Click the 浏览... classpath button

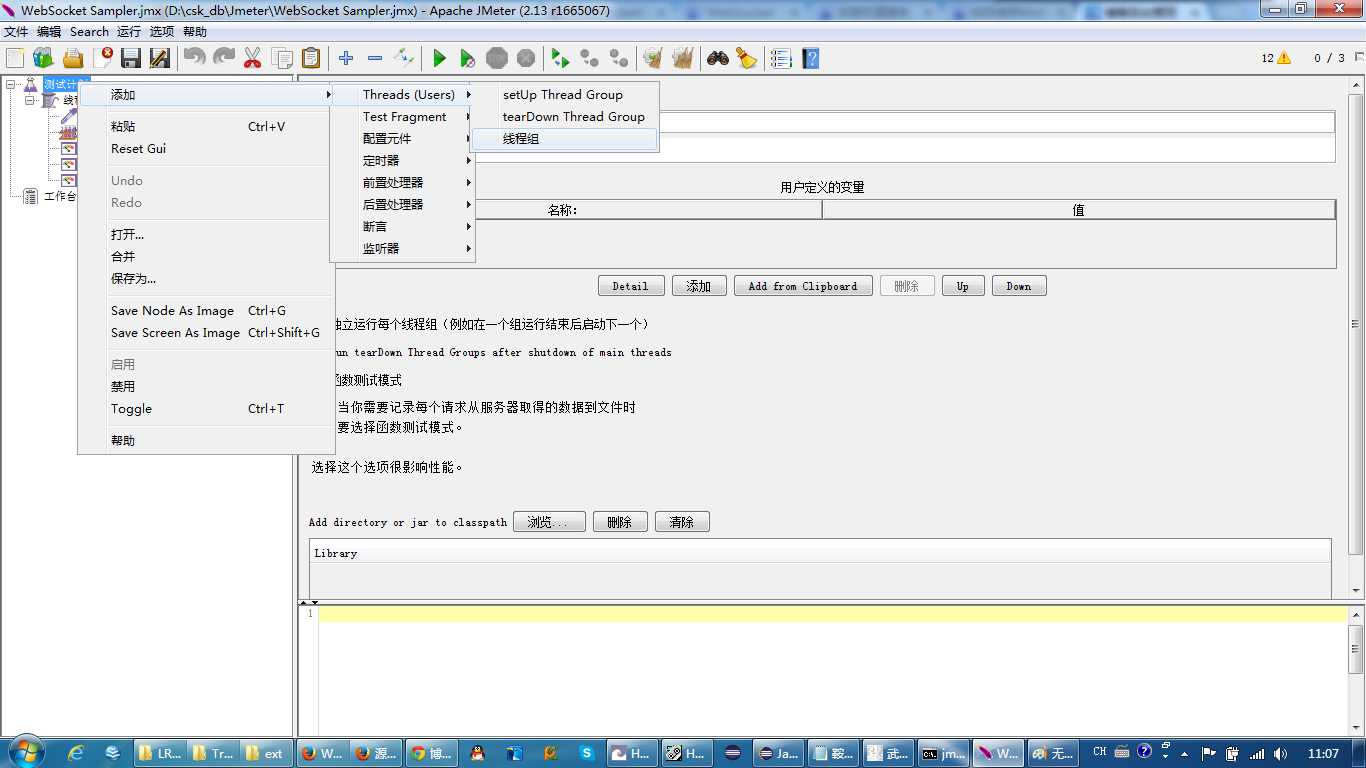pos(549,522)
